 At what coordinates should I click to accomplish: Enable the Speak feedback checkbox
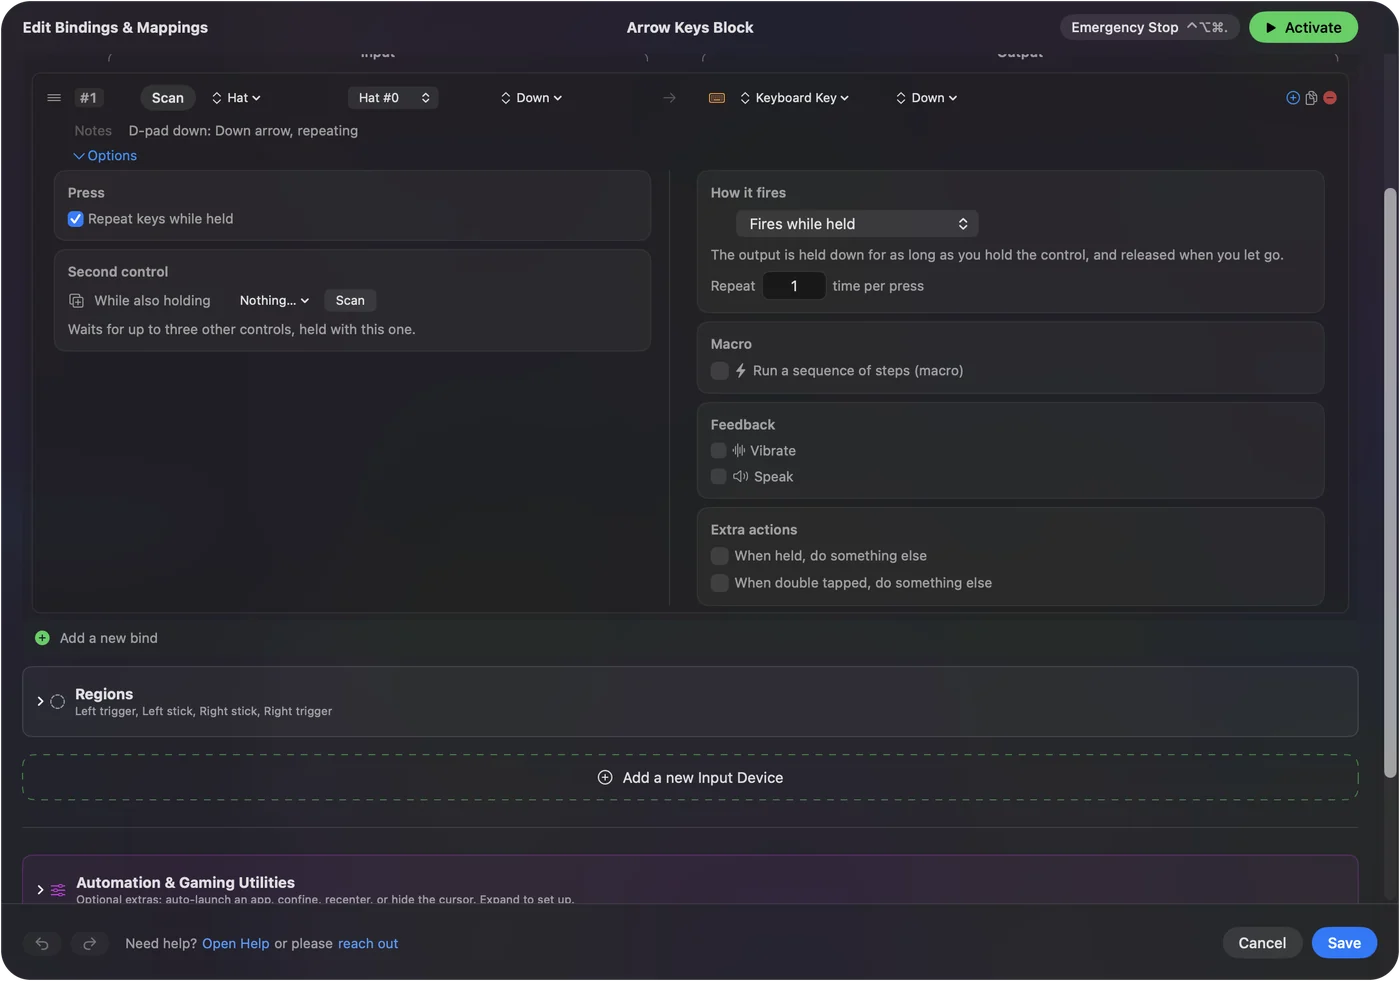click(719, 477)
